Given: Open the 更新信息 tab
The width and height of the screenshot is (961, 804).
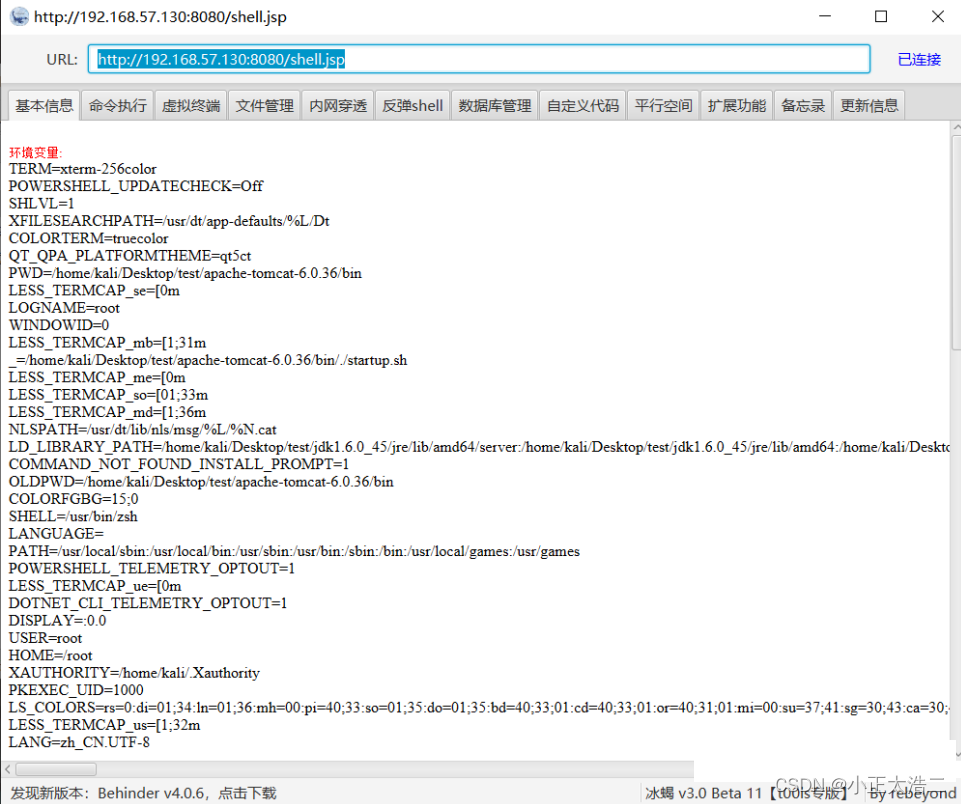Looking at the screenshot, I should point(868,104).
